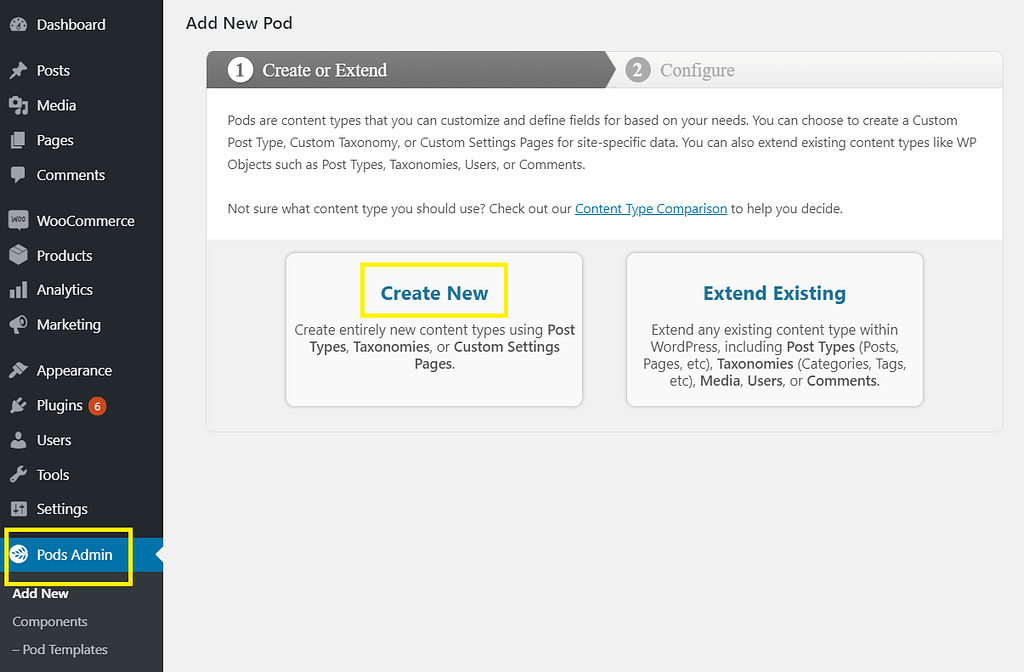
Task: Select the Appearance paintbrush icon
Action: click(x=18, y=370)
